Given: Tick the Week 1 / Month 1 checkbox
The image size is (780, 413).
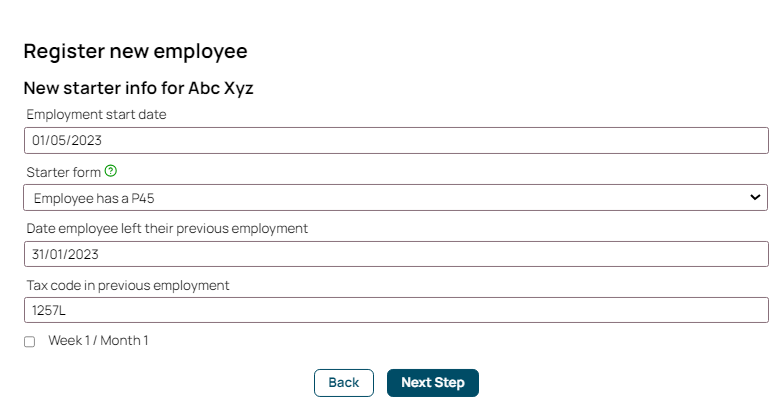Looking at the screenshot, I should tap(29, 341).
